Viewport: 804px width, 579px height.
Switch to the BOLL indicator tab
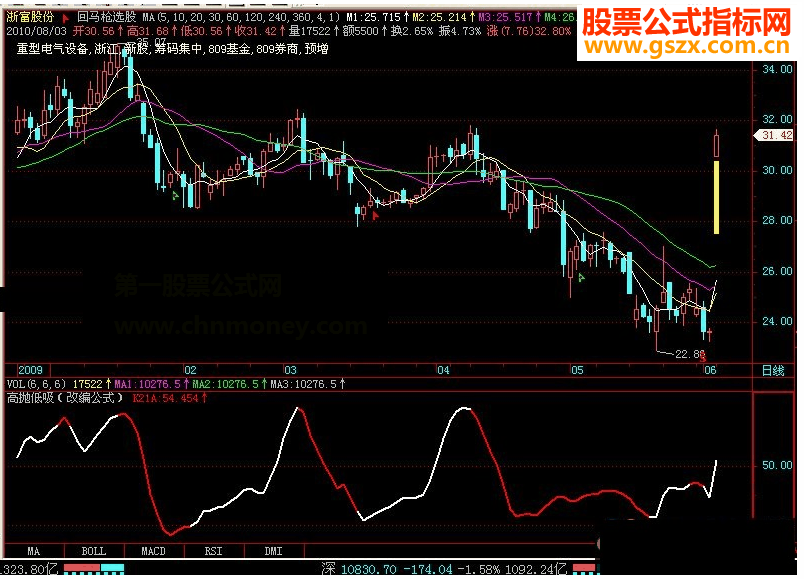pos(93,551)
